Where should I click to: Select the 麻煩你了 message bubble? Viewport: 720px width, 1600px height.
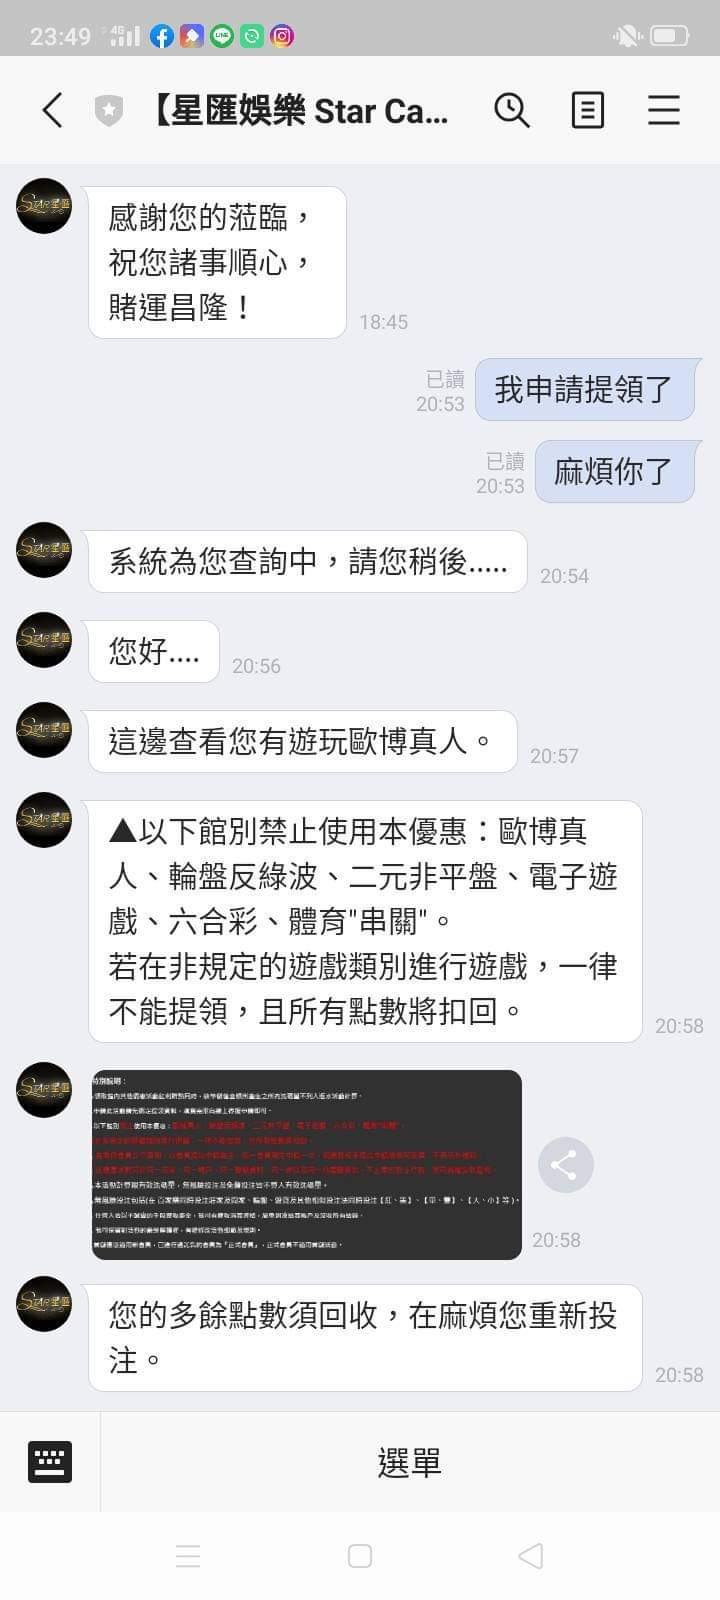(614, 471)
